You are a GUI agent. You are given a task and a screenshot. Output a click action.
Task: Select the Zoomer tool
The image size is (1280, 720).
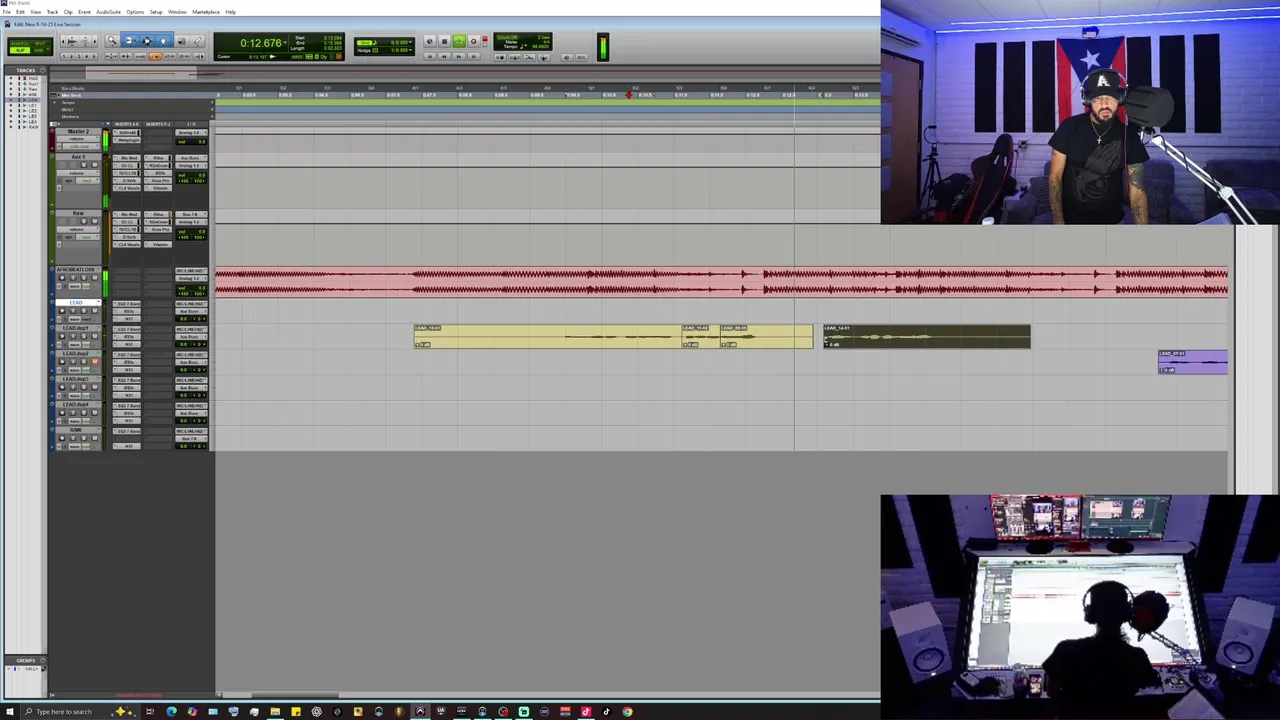click(x=112, y=41)
